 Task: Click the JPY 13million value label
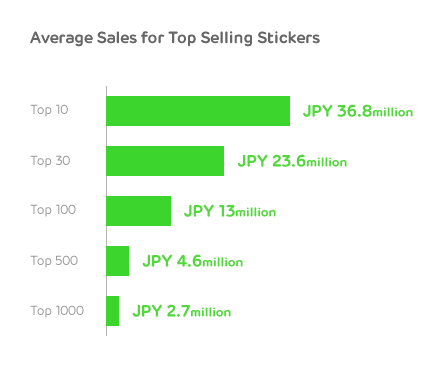(x=230, y=211)
